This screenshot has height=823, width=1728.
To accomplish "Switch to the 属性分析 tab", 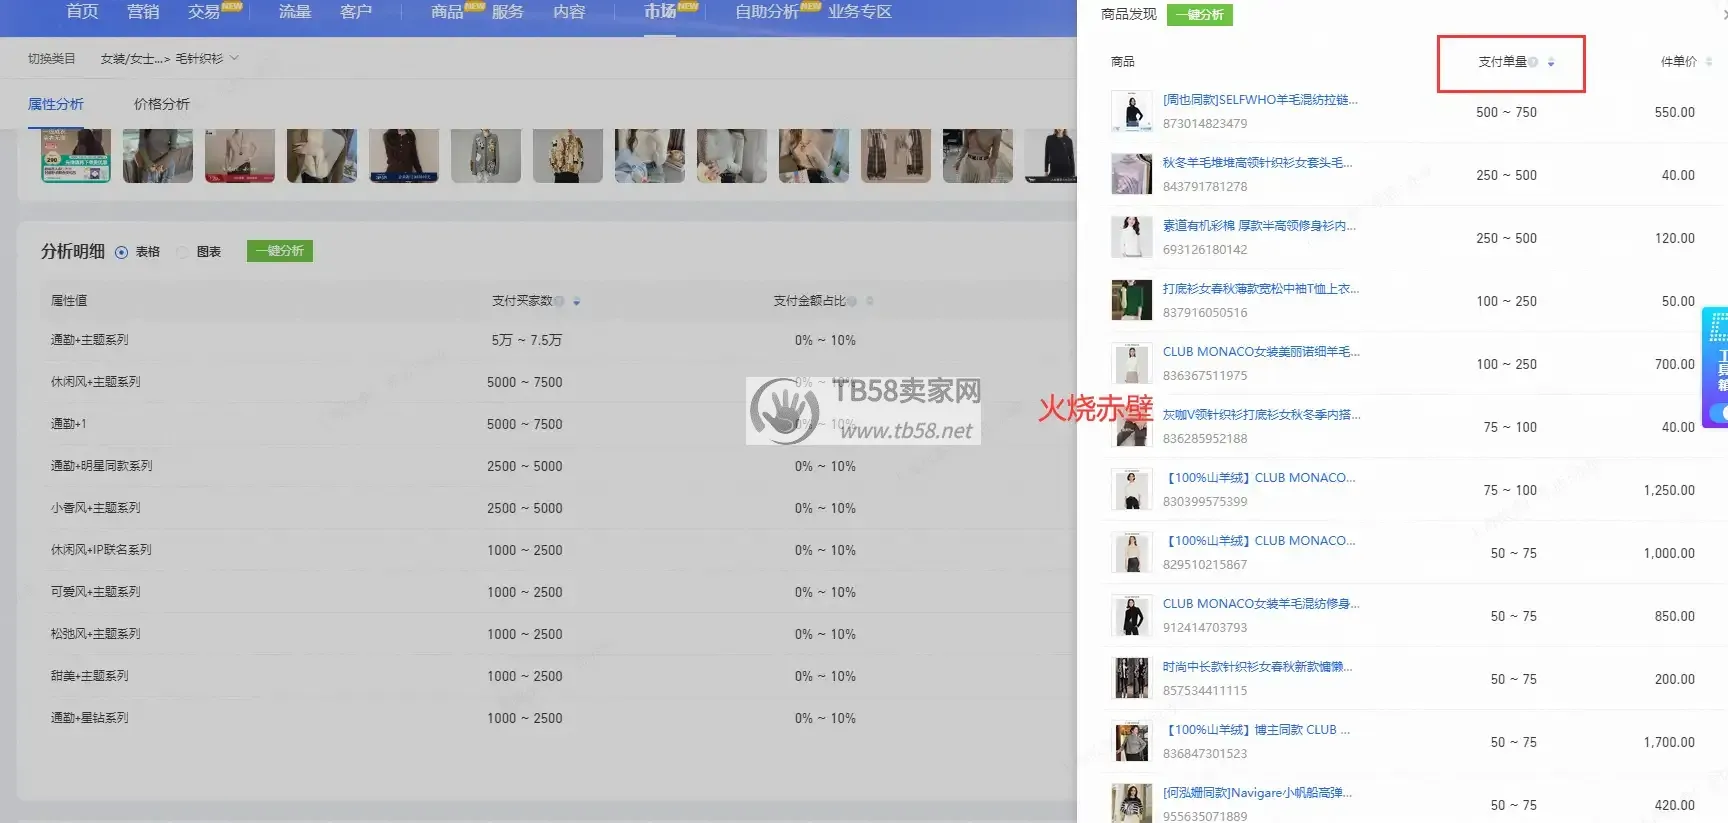I will click(x=56, y=104).
